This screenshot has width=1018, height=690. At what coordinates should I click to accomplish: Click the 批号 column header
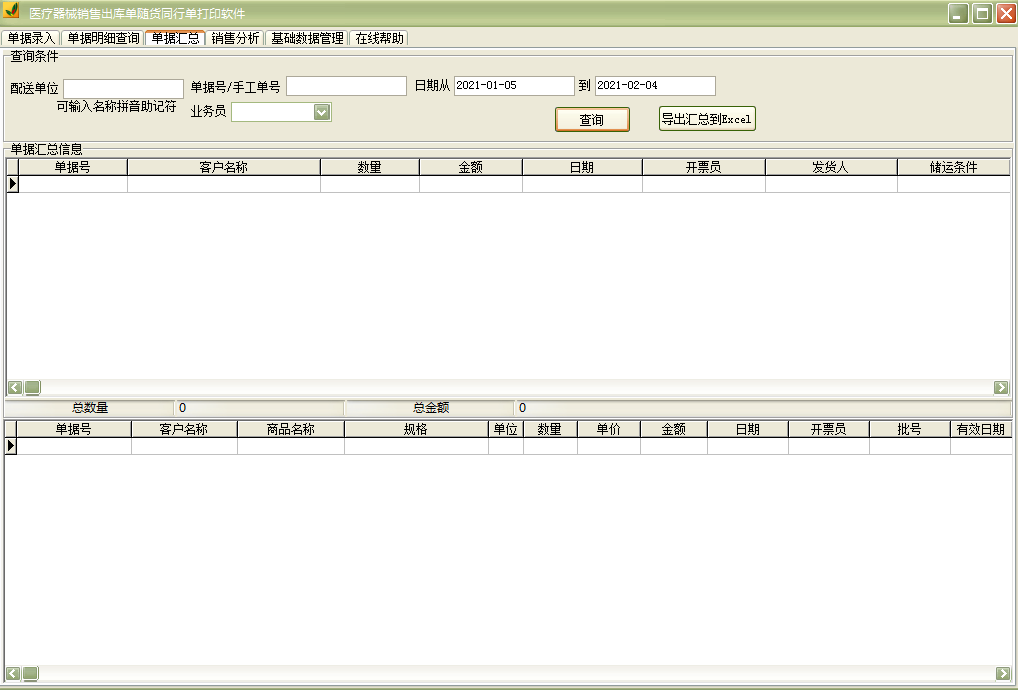(910, 429)
